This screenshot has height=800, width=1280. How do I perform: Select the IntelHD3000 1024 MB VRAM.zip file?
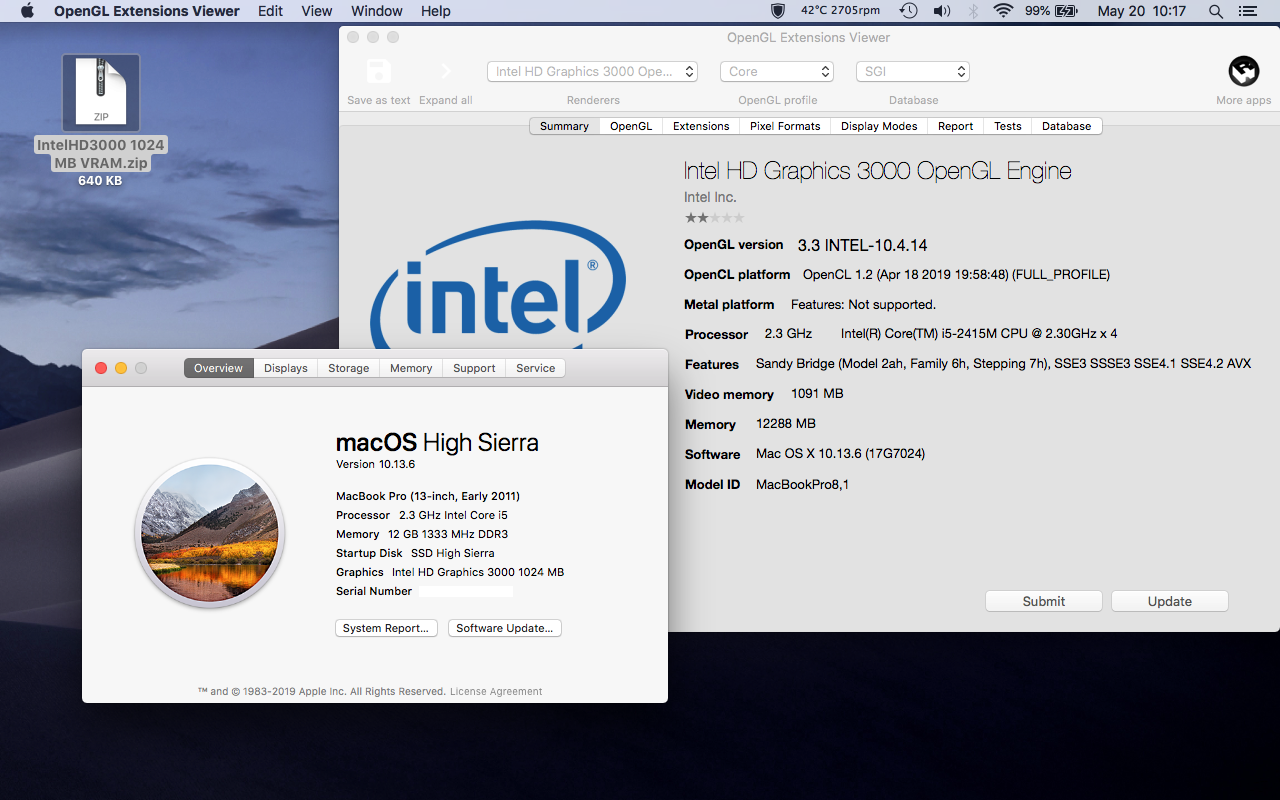coord(100,120)
